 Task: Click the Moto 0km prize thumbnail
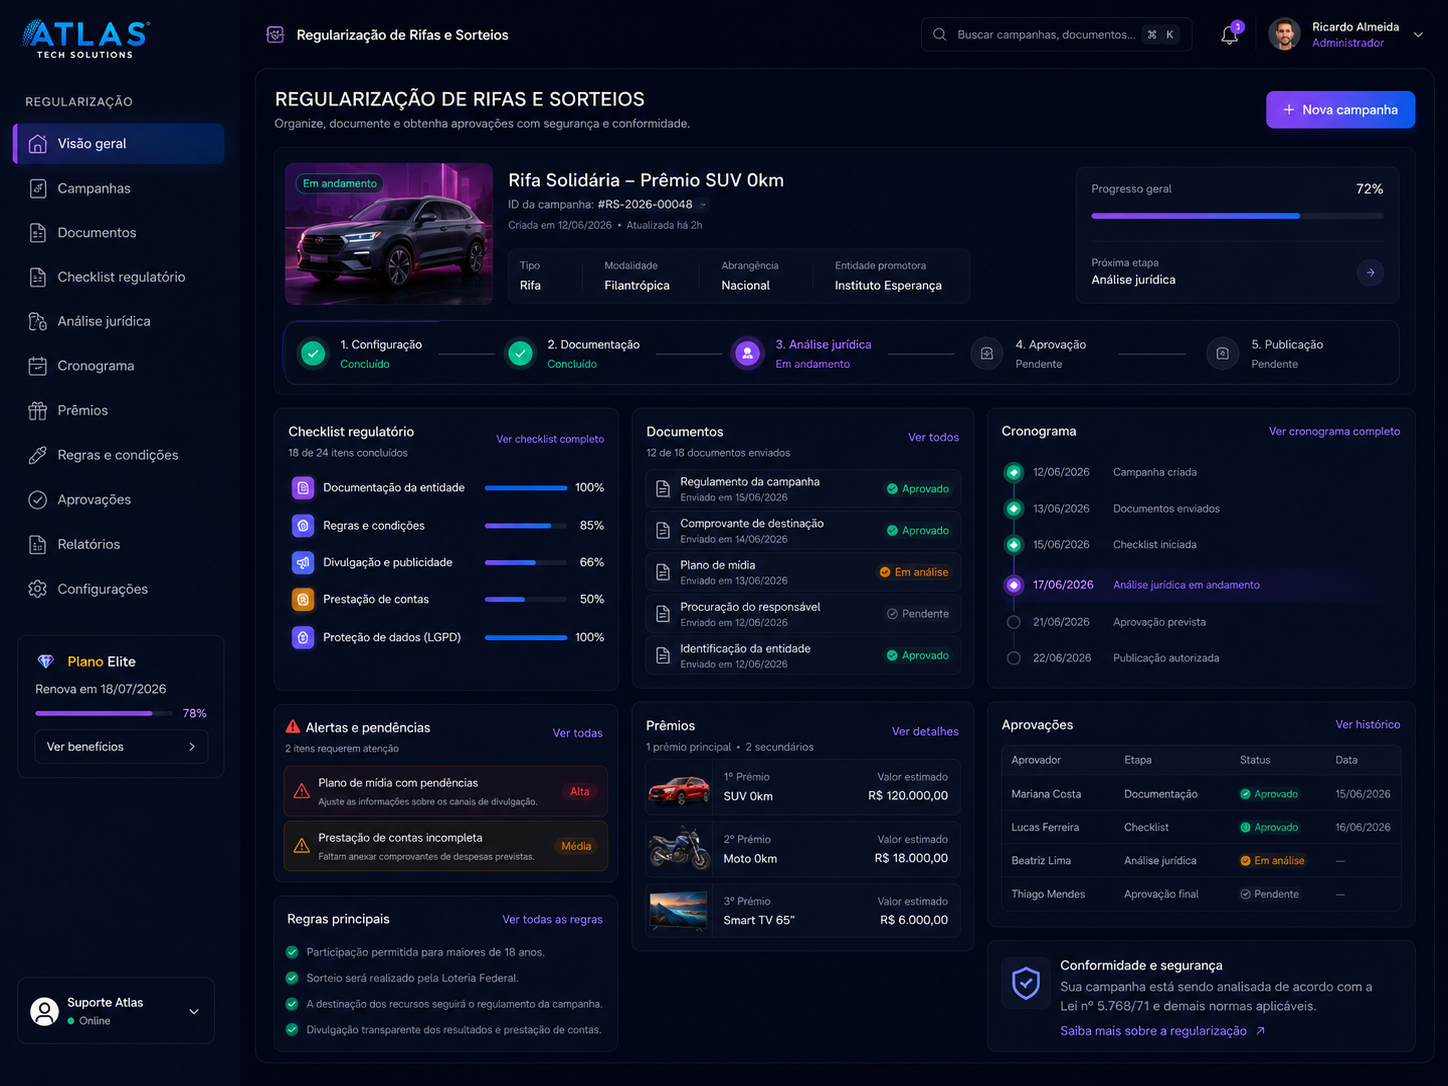[x=679, y=849]
